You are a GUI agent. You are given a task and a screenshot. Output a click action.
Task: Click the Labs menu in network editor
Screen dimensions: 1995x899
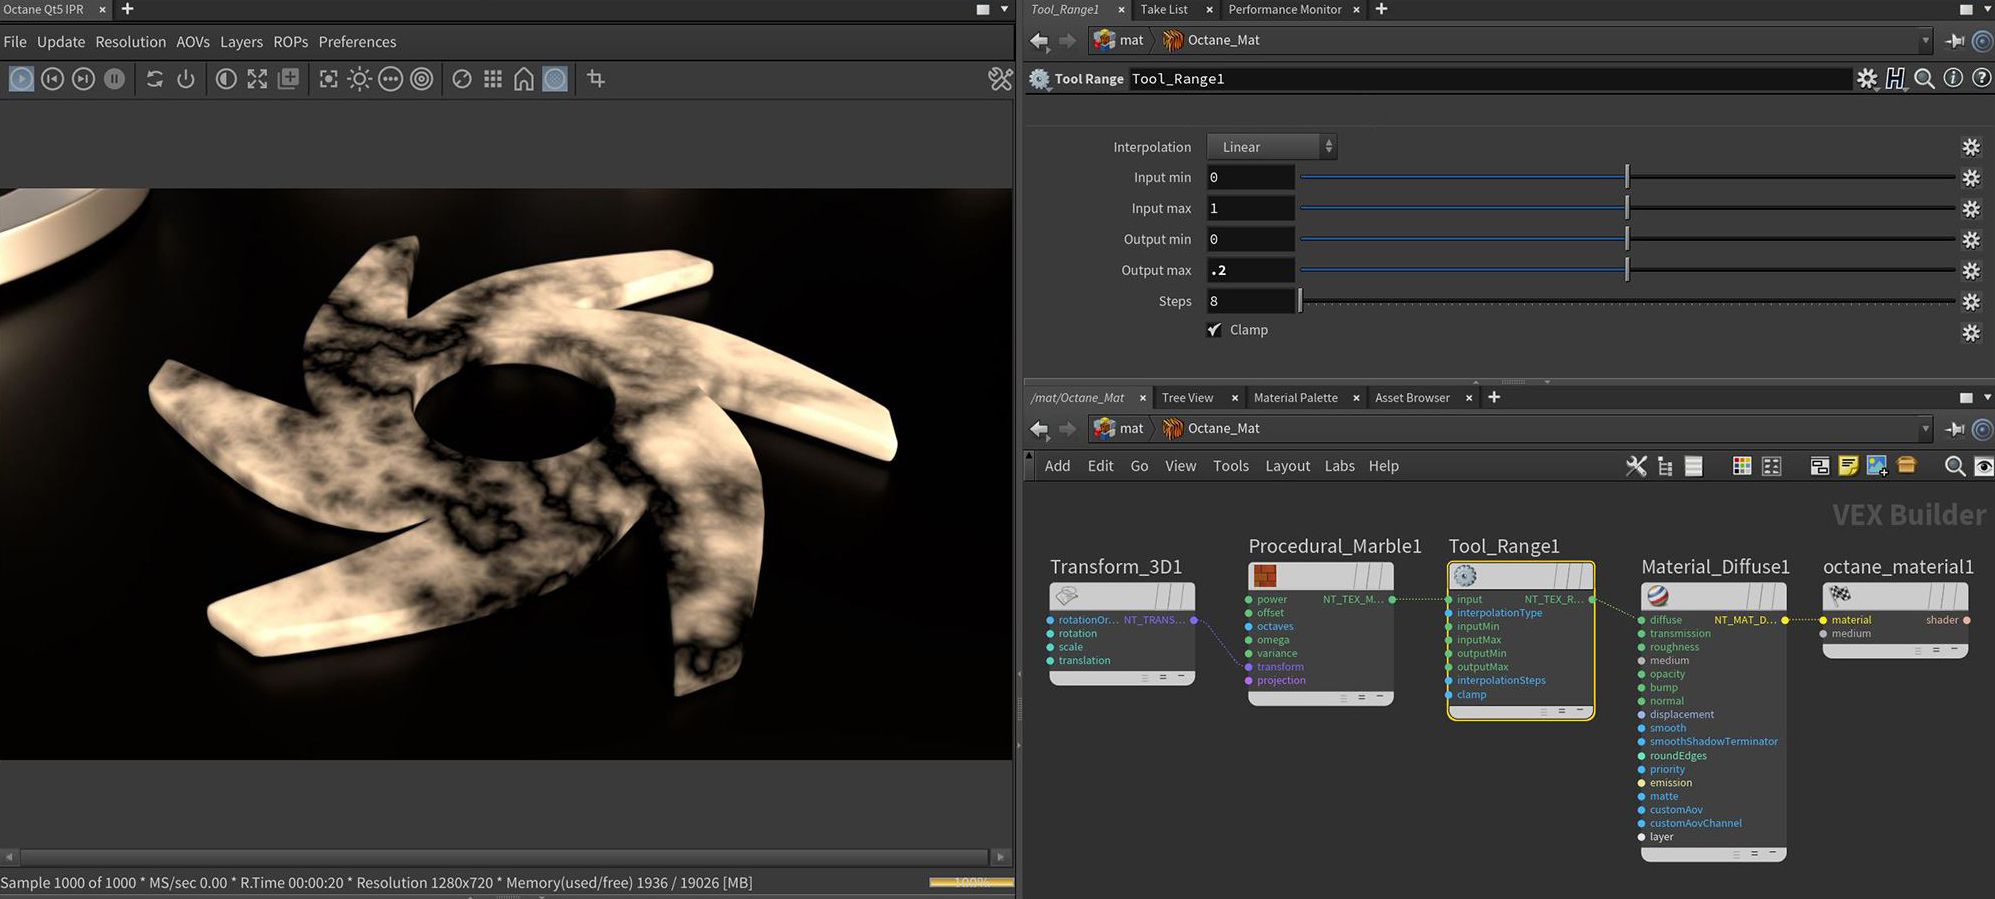click(1339, 466)
